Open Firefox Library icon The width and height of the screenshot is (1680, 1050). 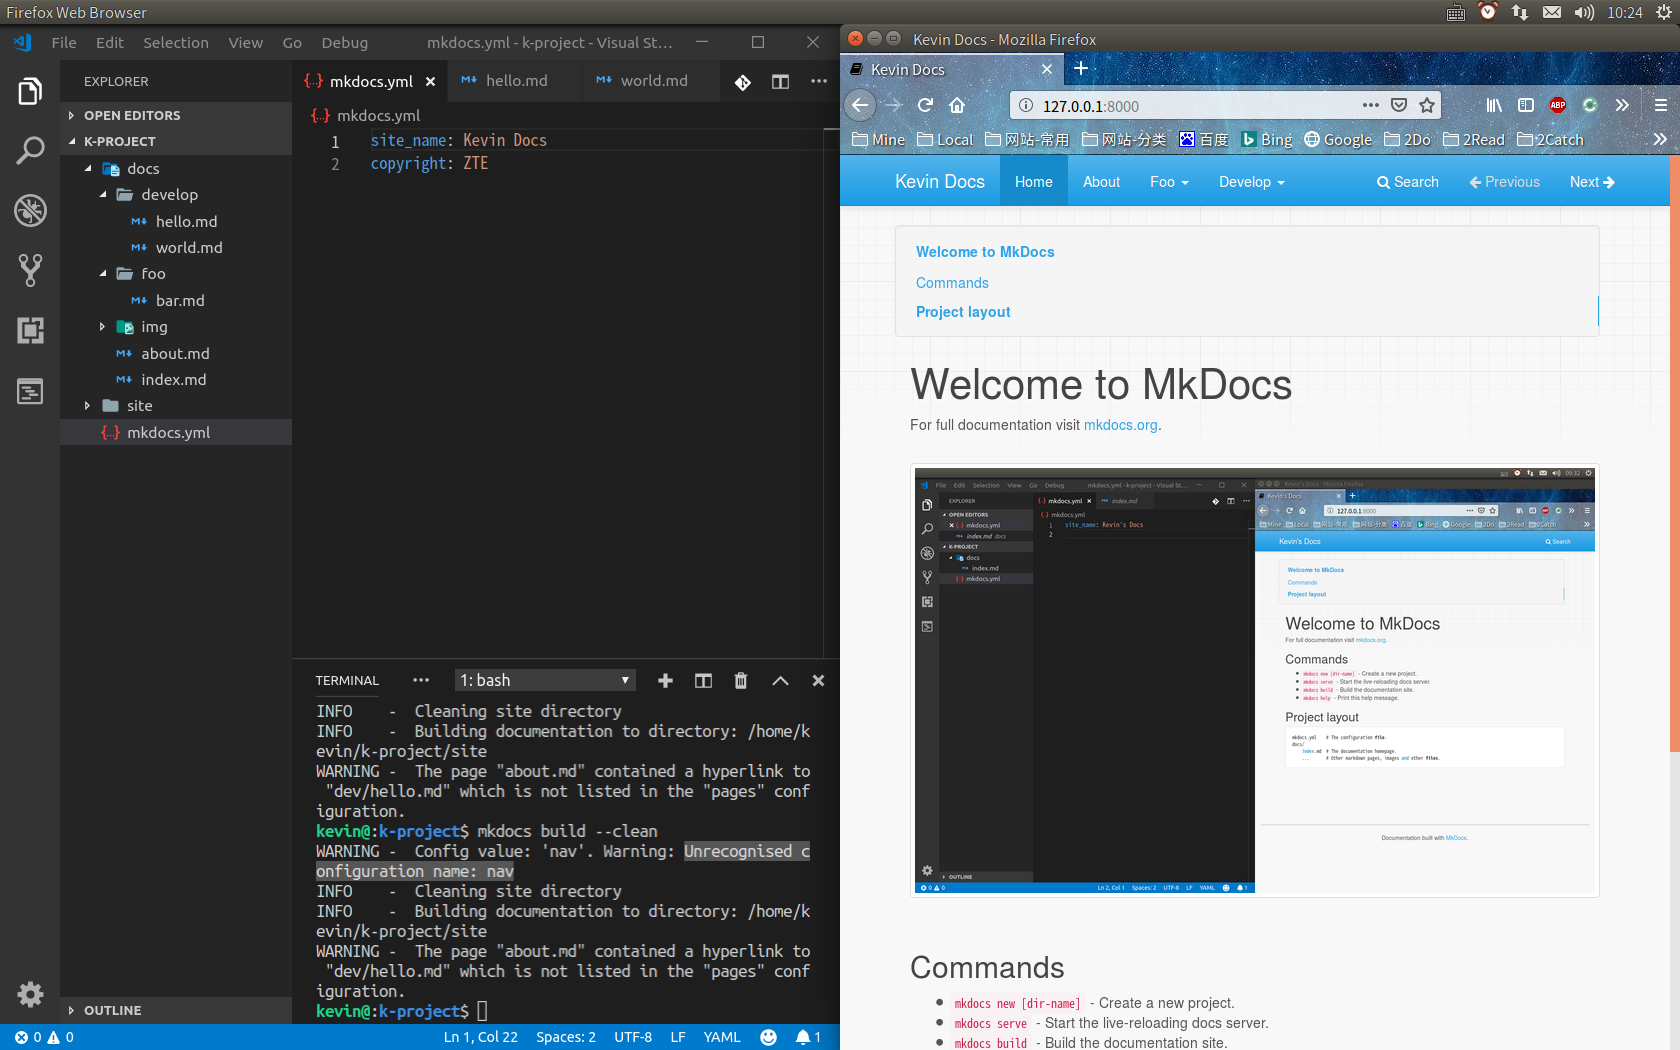click(1494, 105)
